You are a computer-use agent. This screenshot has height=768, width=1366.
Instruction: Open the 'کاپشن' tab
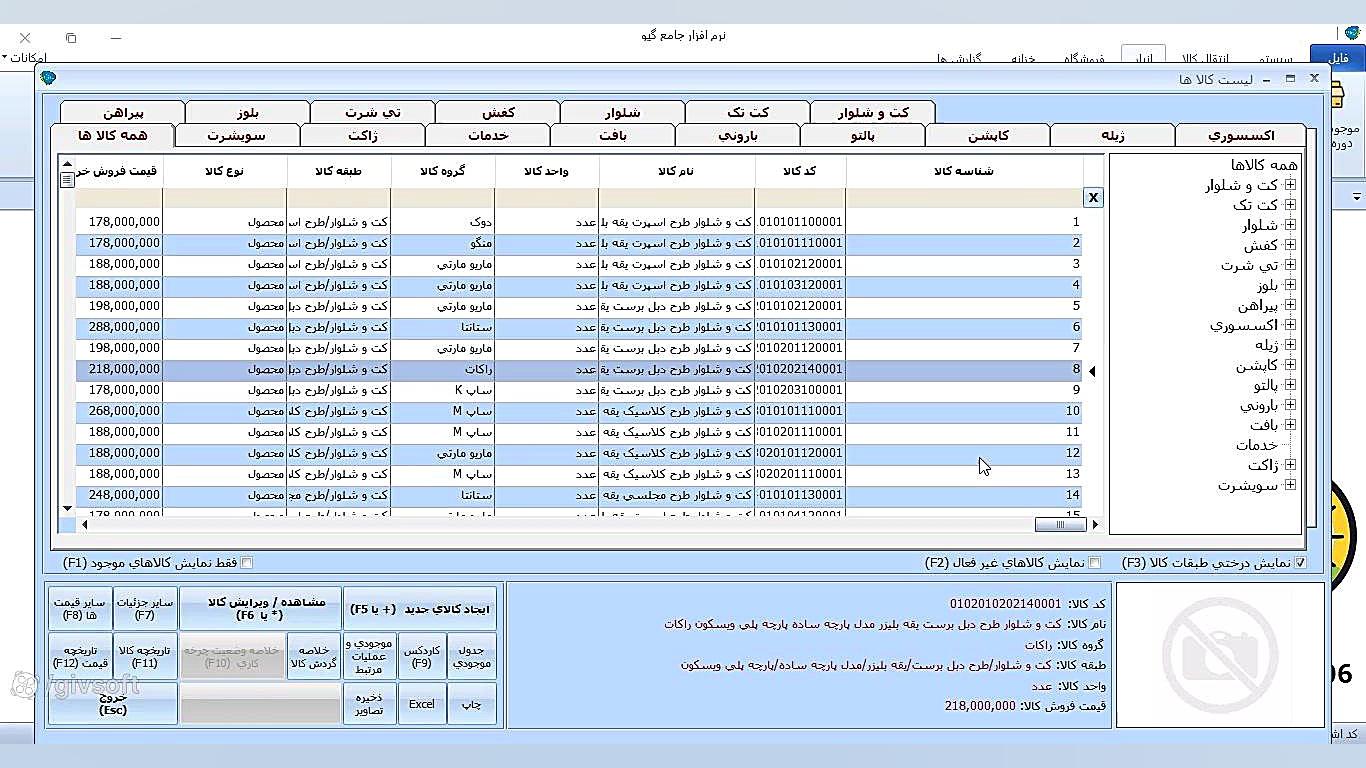pyautogui.click(x=988, y=135)
